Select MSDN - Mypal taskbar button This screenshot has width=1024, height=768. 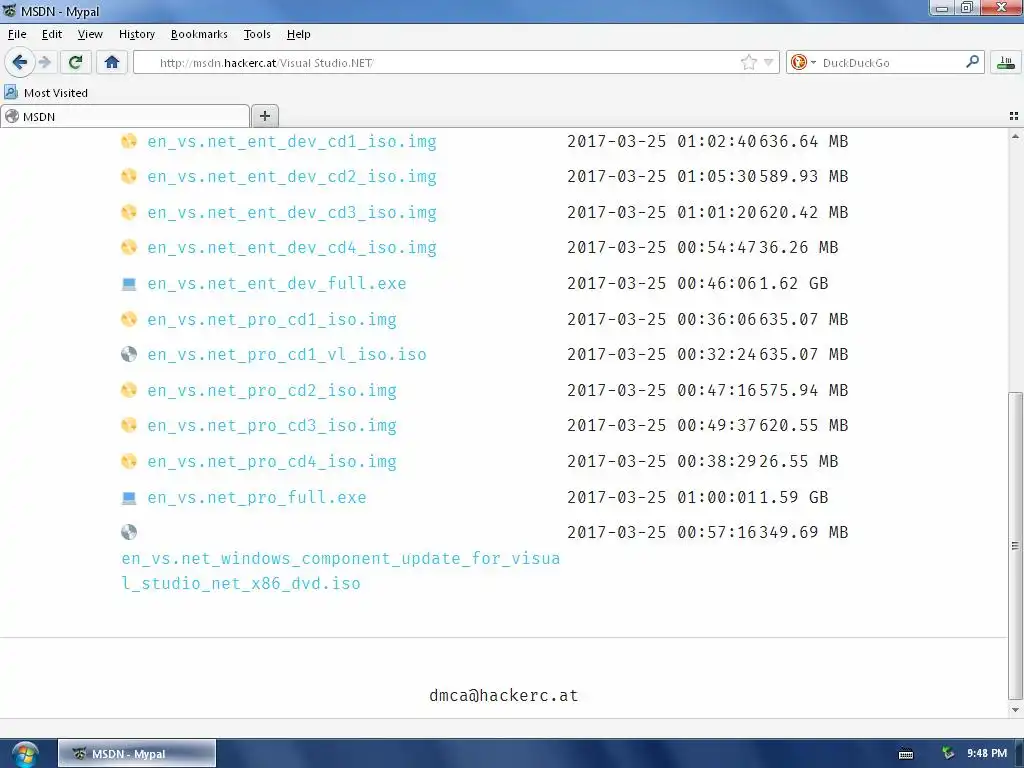tap(137, 754)
